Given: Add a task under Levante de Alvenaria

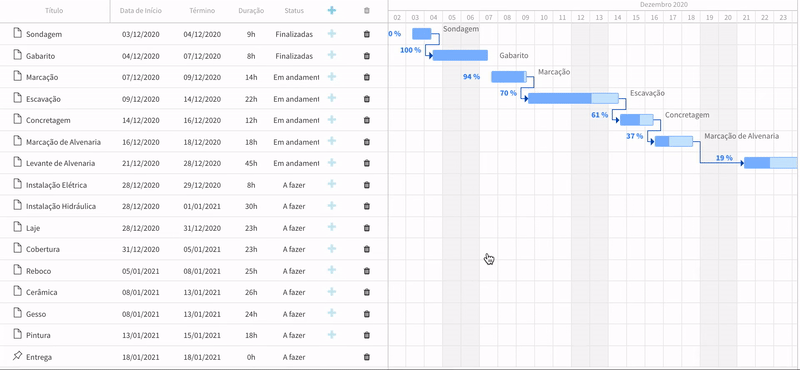Looking at the screenshot, I should (x=332, y=162).
